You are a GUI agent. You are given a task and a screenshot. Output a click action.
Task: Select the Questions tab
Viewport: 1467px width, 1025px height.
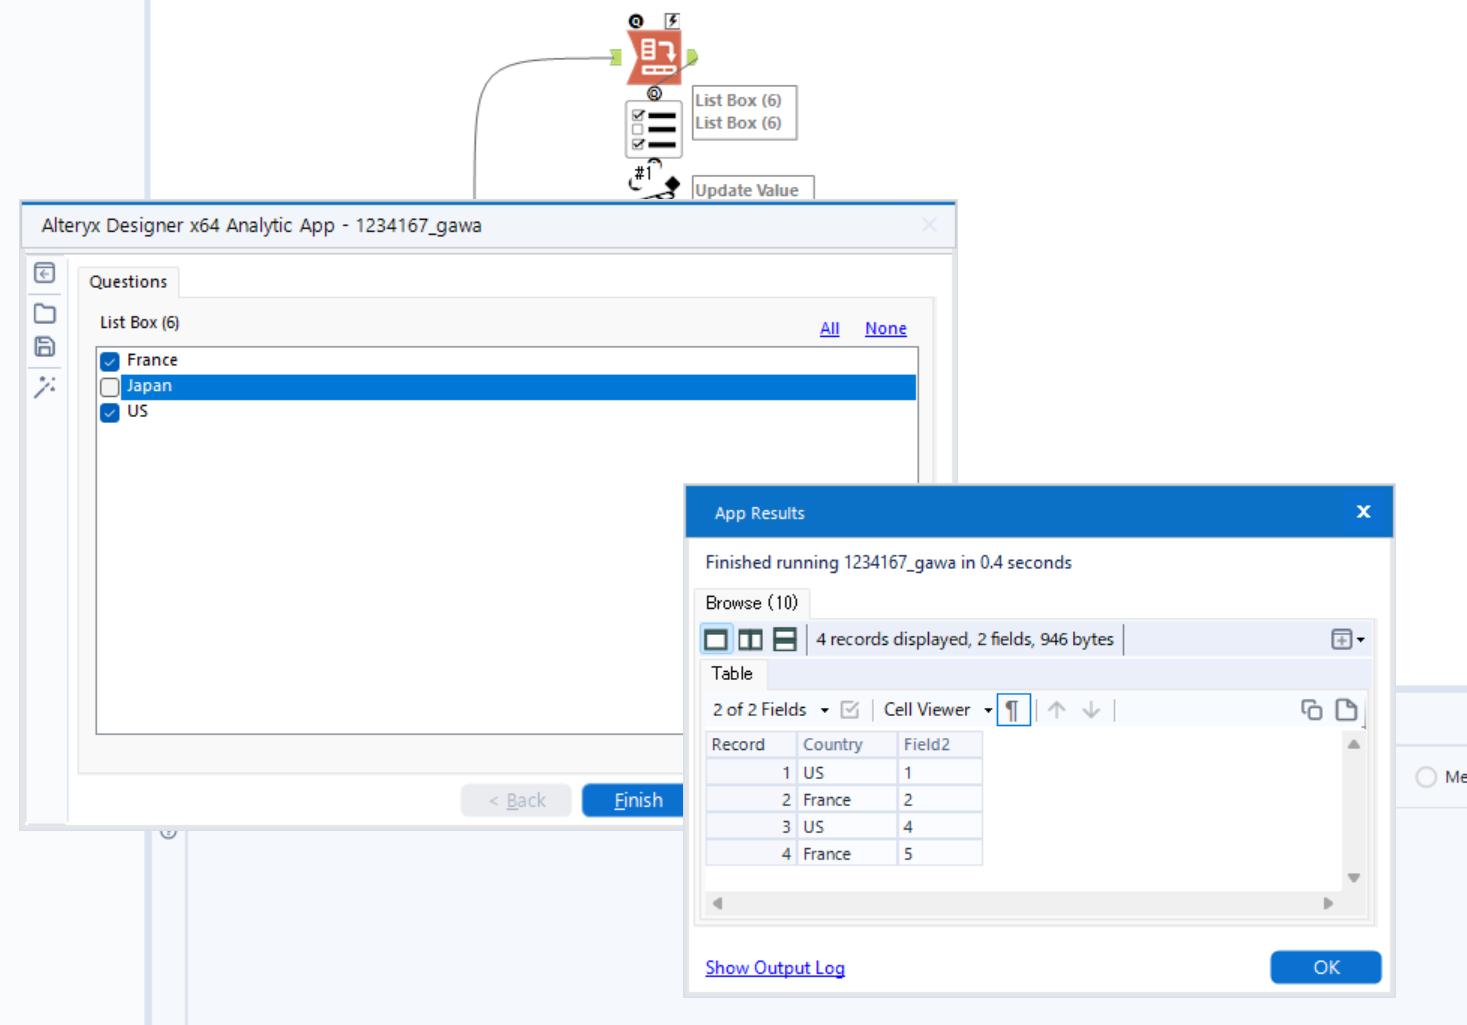(x=128, y=281)
